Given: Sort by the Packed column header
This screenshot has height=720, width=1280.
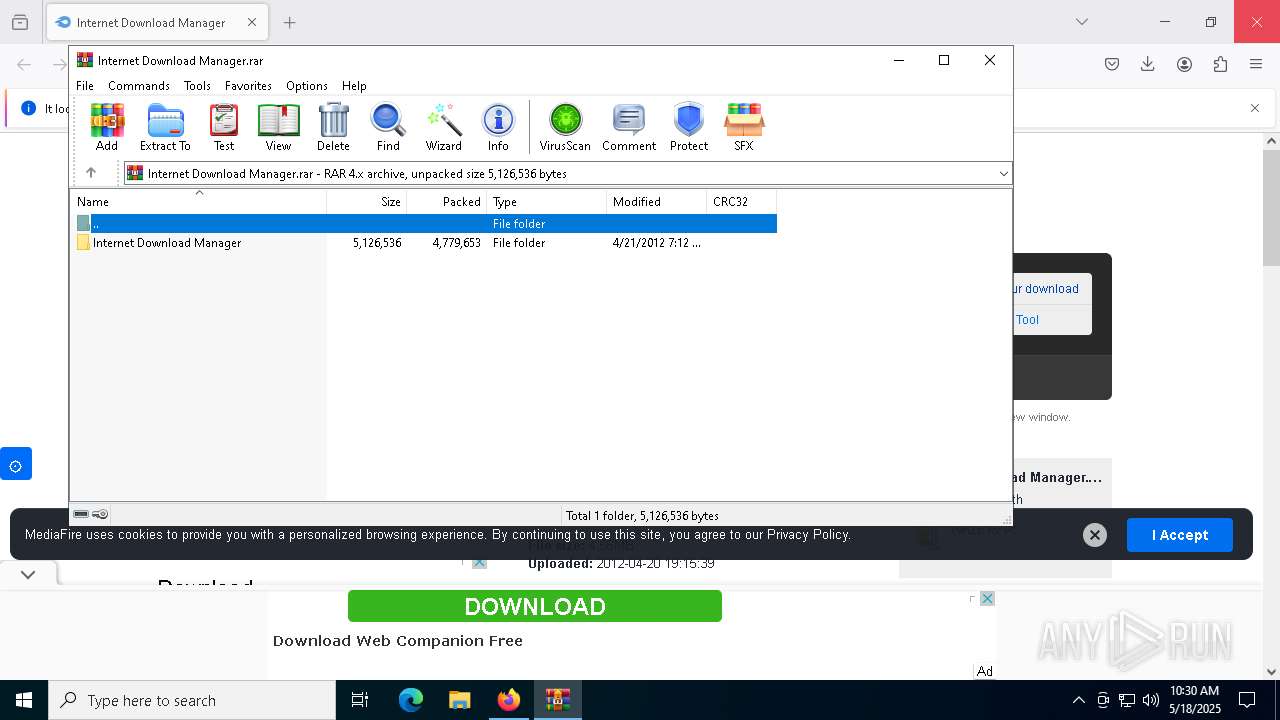Looking at the screenshot, I should (x=447, y=201).
